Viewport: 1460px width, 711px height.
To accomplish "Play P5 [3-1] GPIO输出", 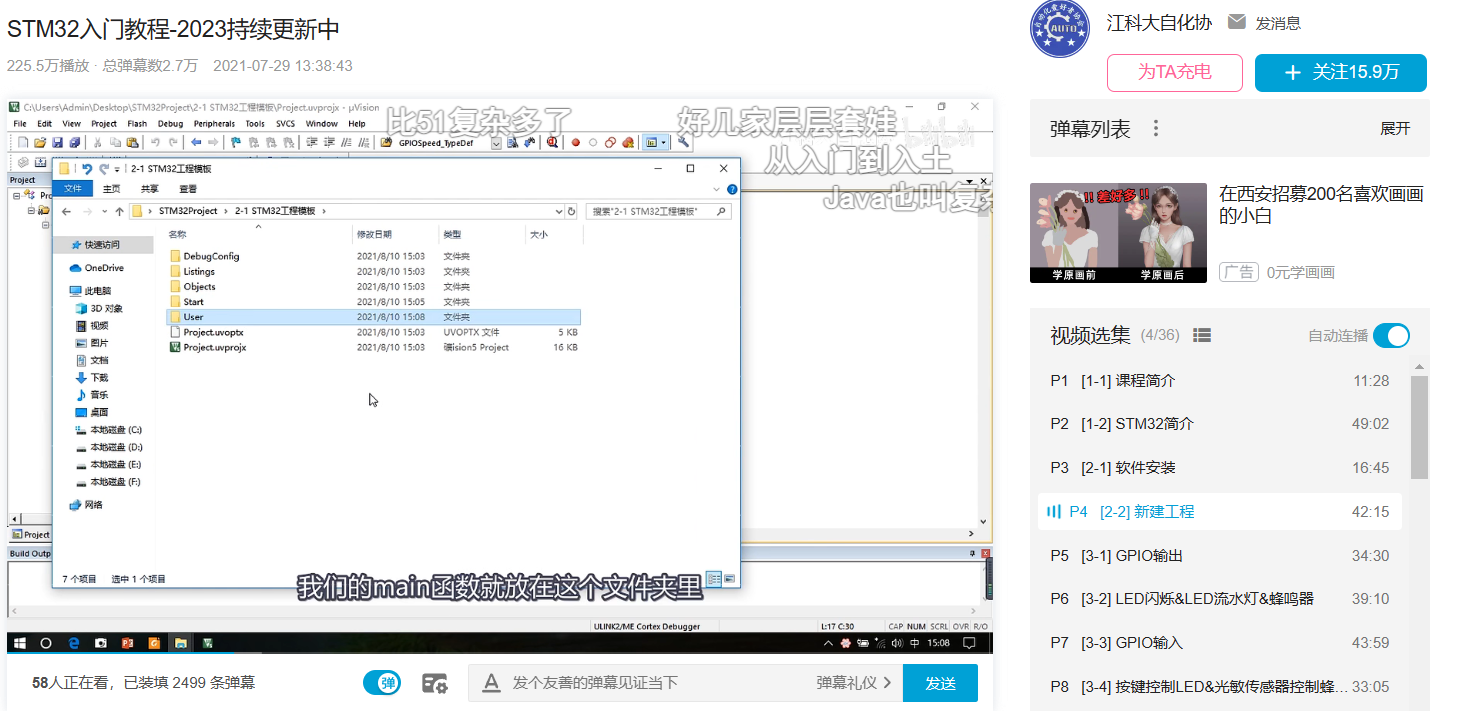I will (x=1220, y=555).
